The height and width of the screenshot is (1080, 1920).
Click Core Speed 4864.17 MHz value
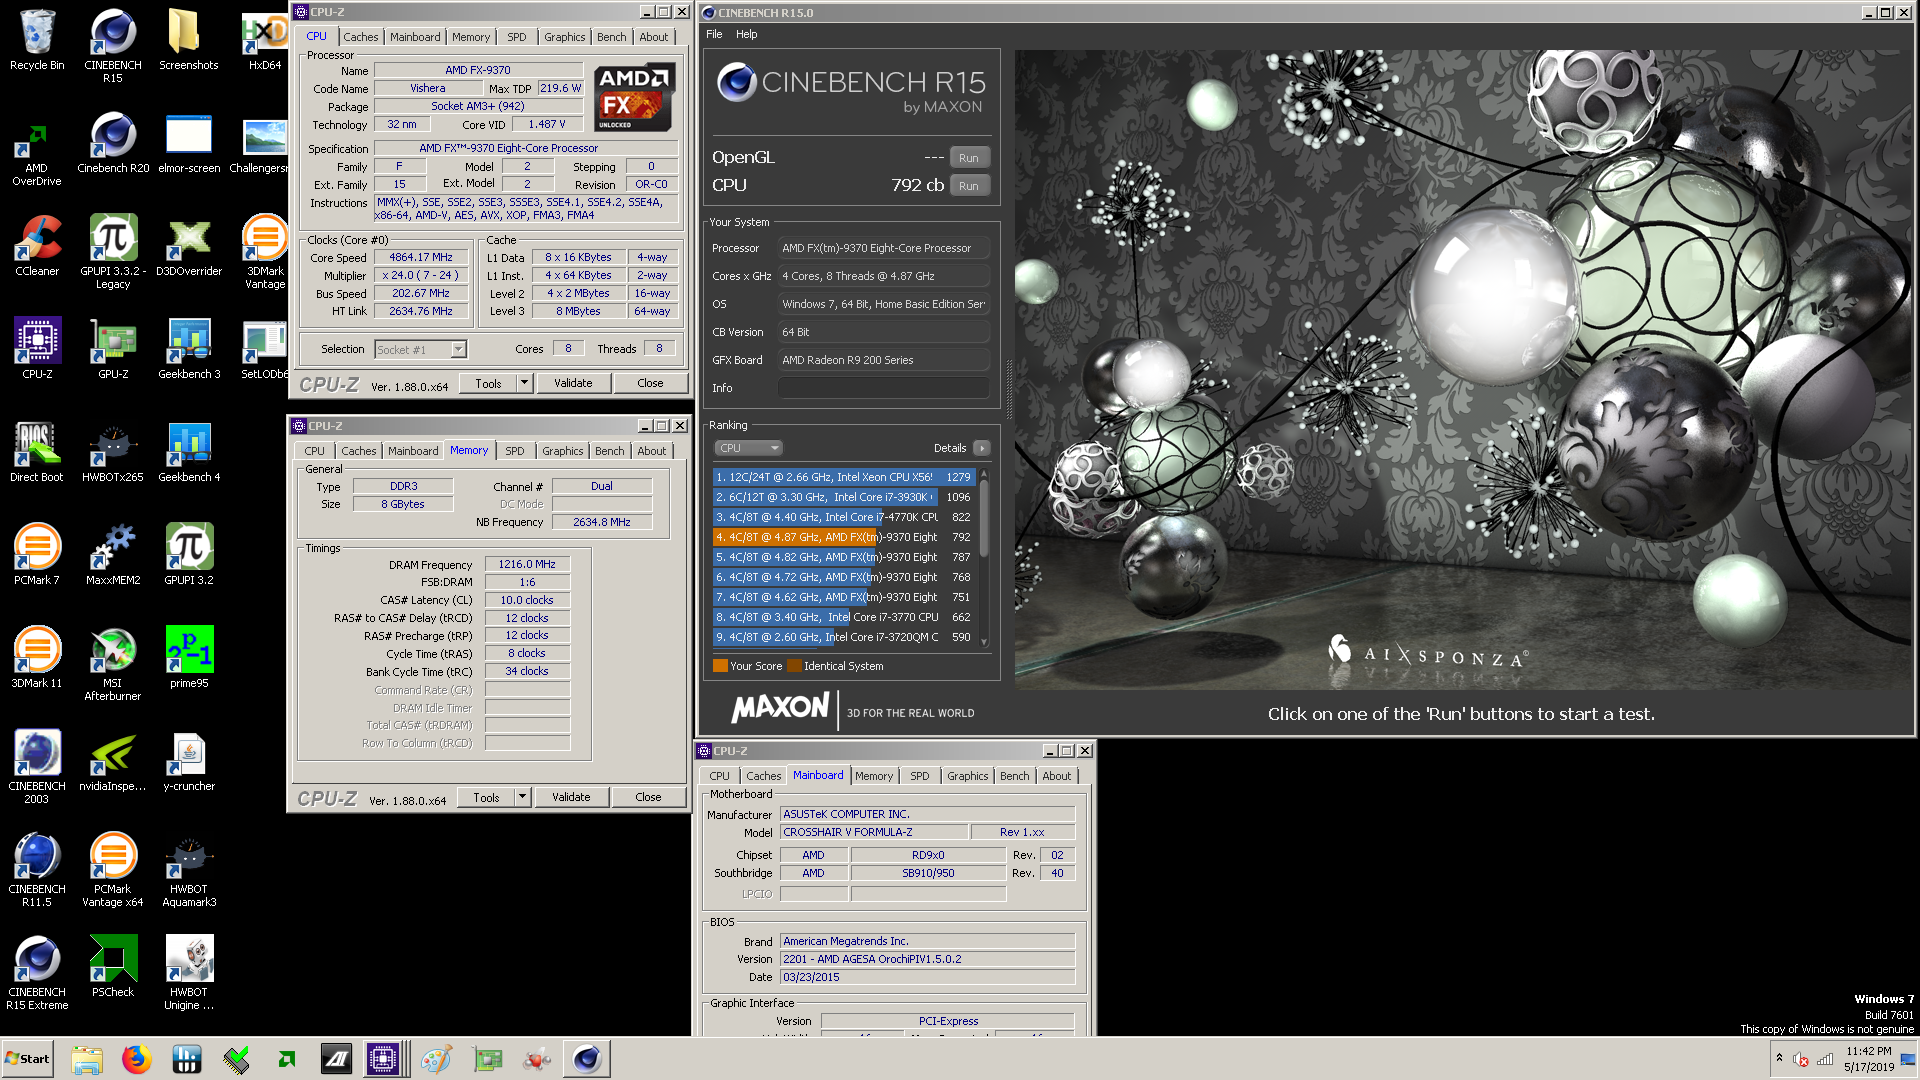pyautogui.click(x=421, y=257)
